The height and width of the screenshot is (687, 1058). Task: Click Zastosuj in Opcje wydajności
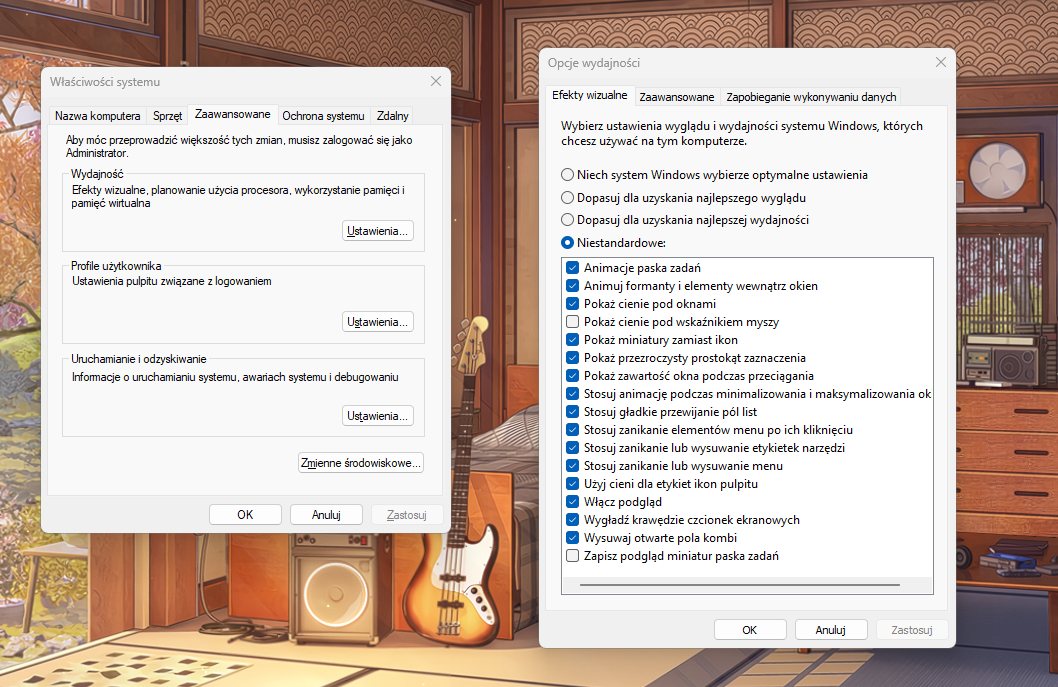(x=912, y=630)
